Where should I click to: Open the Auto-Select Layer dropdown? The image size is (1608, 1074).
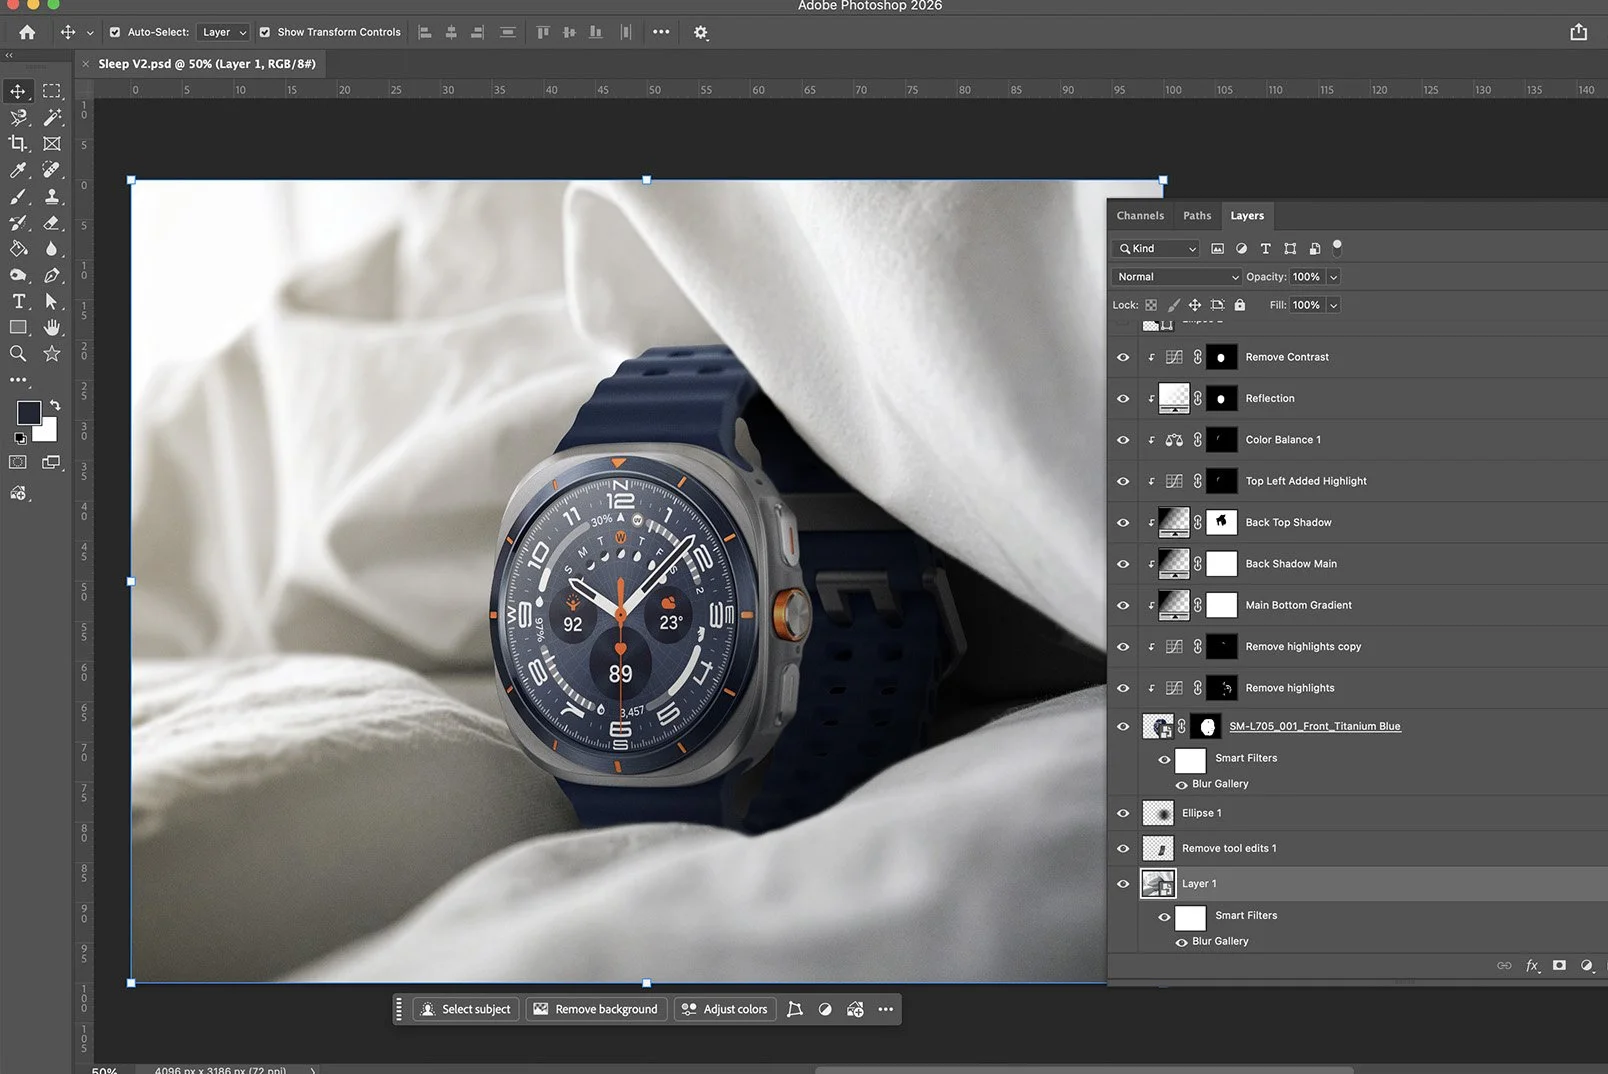223,32
